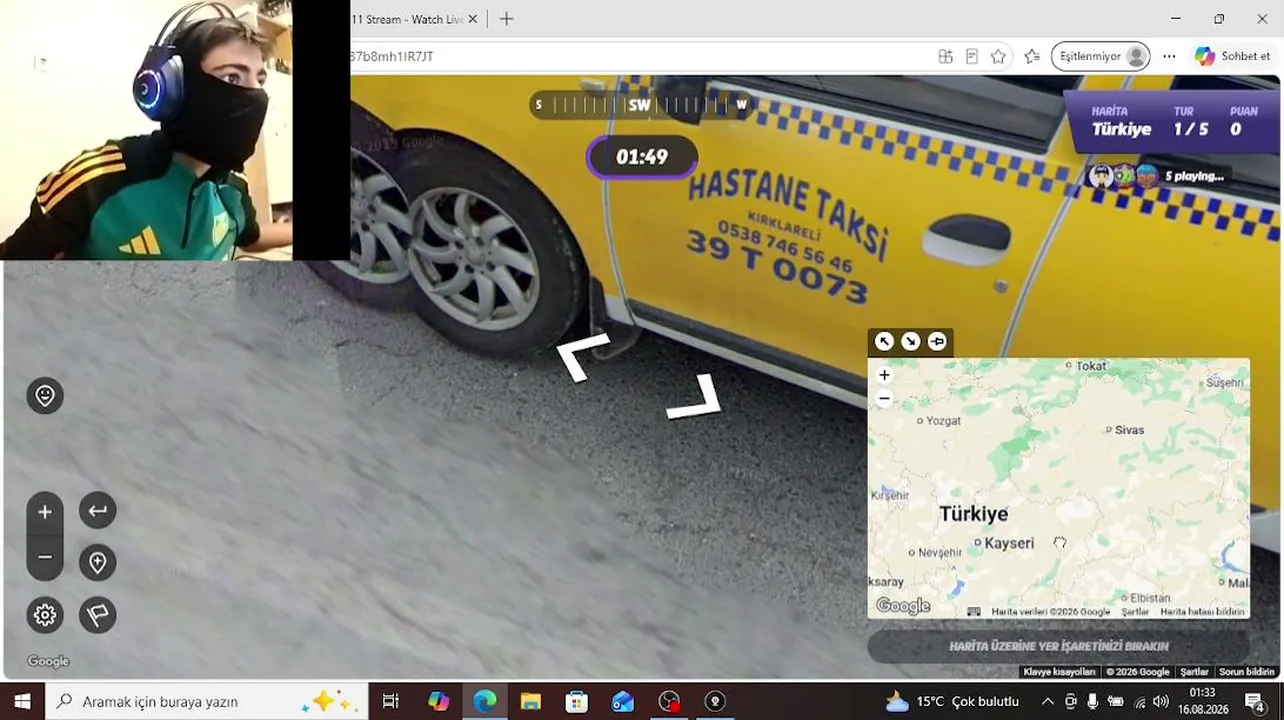Open the volume control in system tray

(x=1160, y=701)
